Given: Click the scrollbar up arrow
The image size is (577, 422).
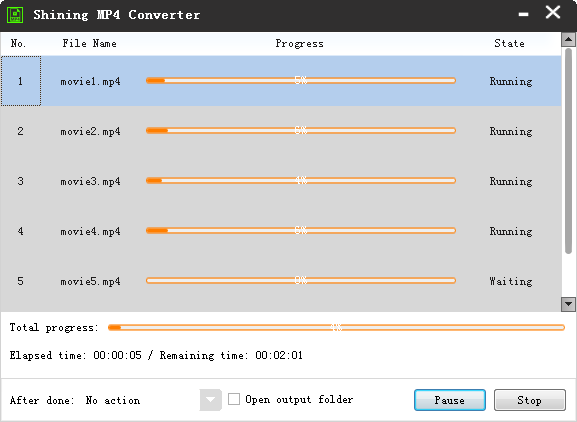Looking at the screenshot, I should pyautogui.click(x=568, y=39).
